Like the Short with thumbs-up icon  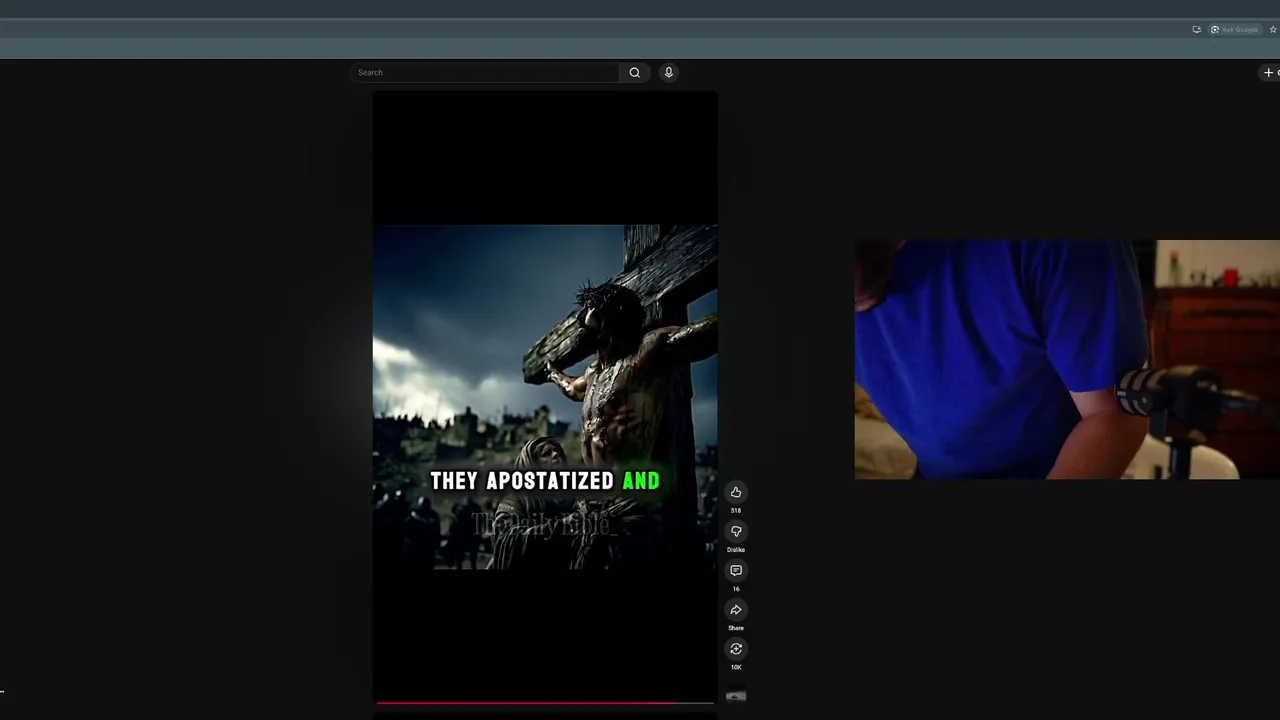[x=736, y=492]
